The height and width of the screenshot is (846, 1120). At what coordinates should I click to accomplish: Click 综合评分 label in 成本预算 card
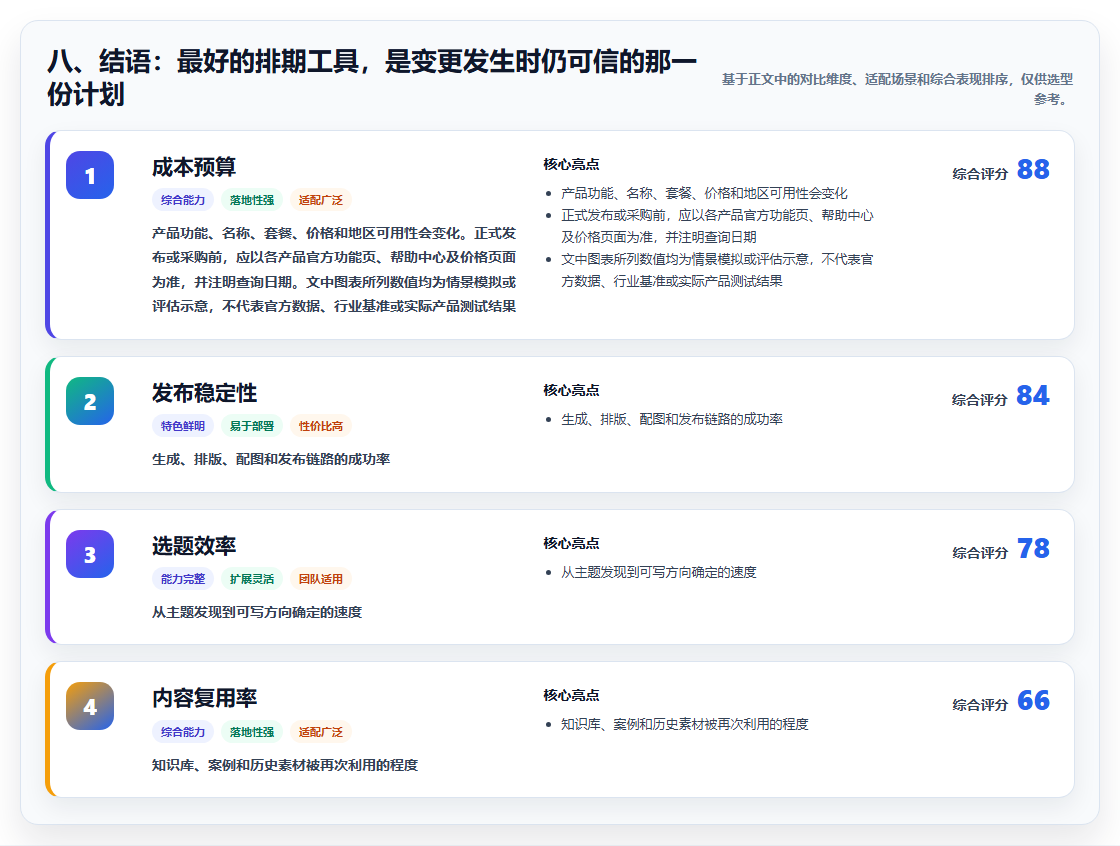pyautogui.click(x=980, y=174)
